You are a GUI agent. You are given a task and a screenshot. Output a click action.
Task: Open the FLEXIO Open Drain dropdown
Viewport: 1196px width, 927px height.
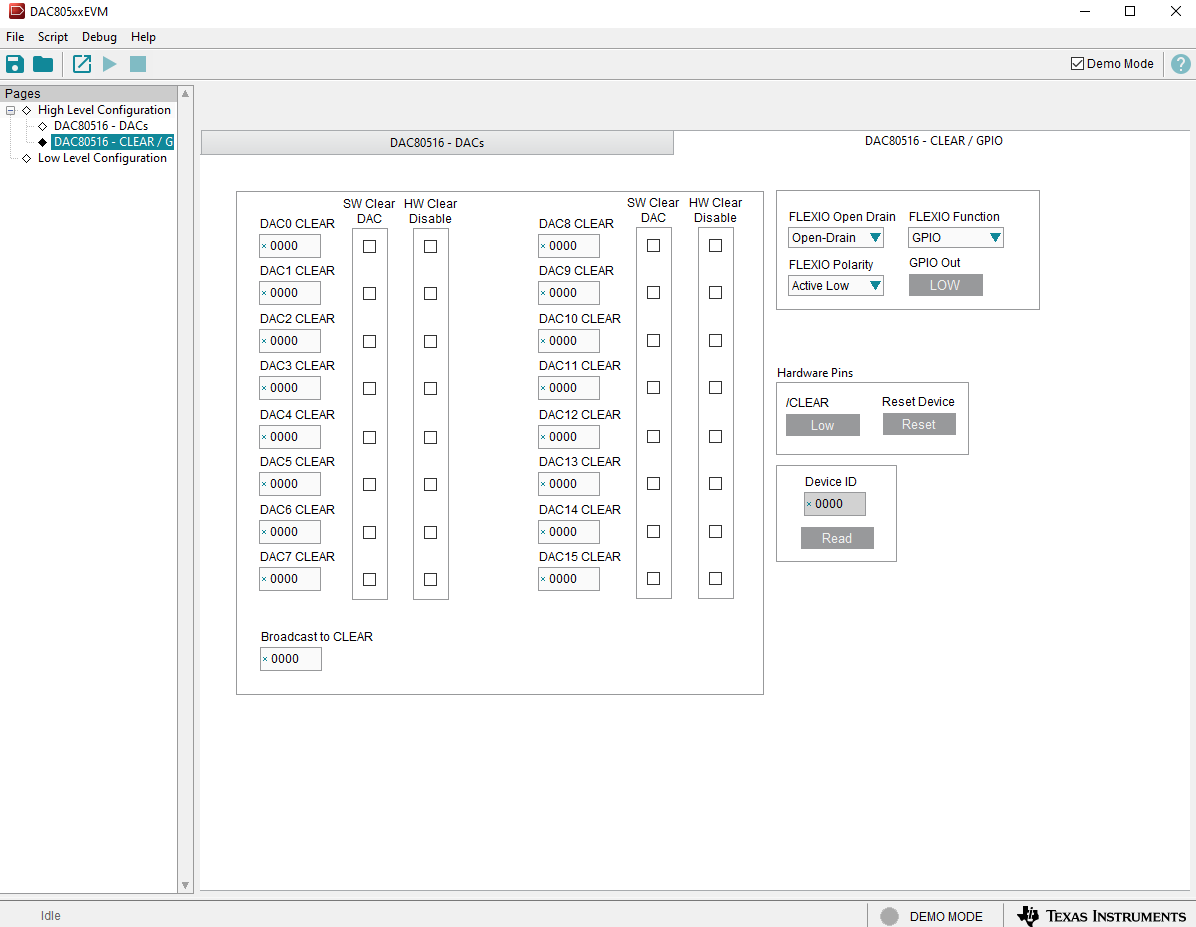[836, 237]
